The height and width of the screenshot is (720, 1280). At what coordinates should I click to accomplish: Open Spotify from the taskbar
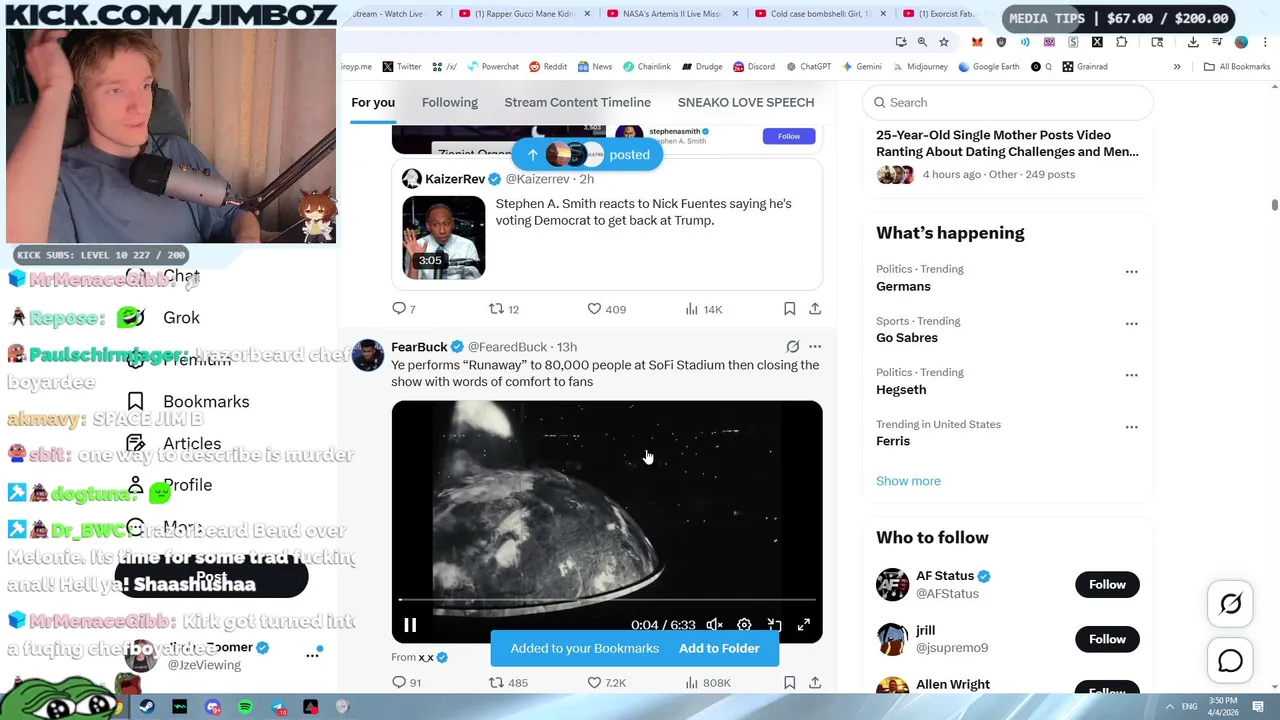pyautogui.click(x=245, y=707)
